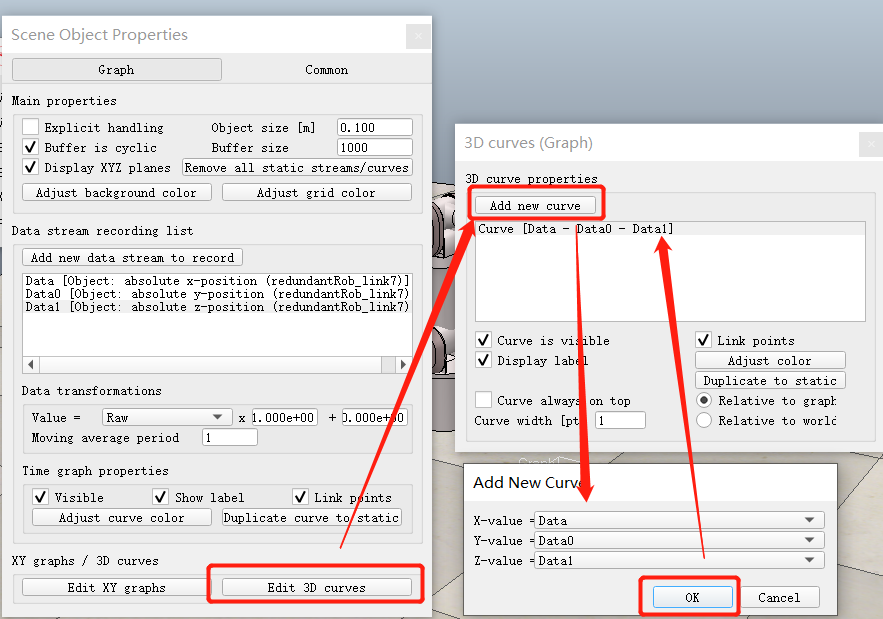Close the Scene Object Properties dialog
The image size is (883, 619).
pos(418,36)
